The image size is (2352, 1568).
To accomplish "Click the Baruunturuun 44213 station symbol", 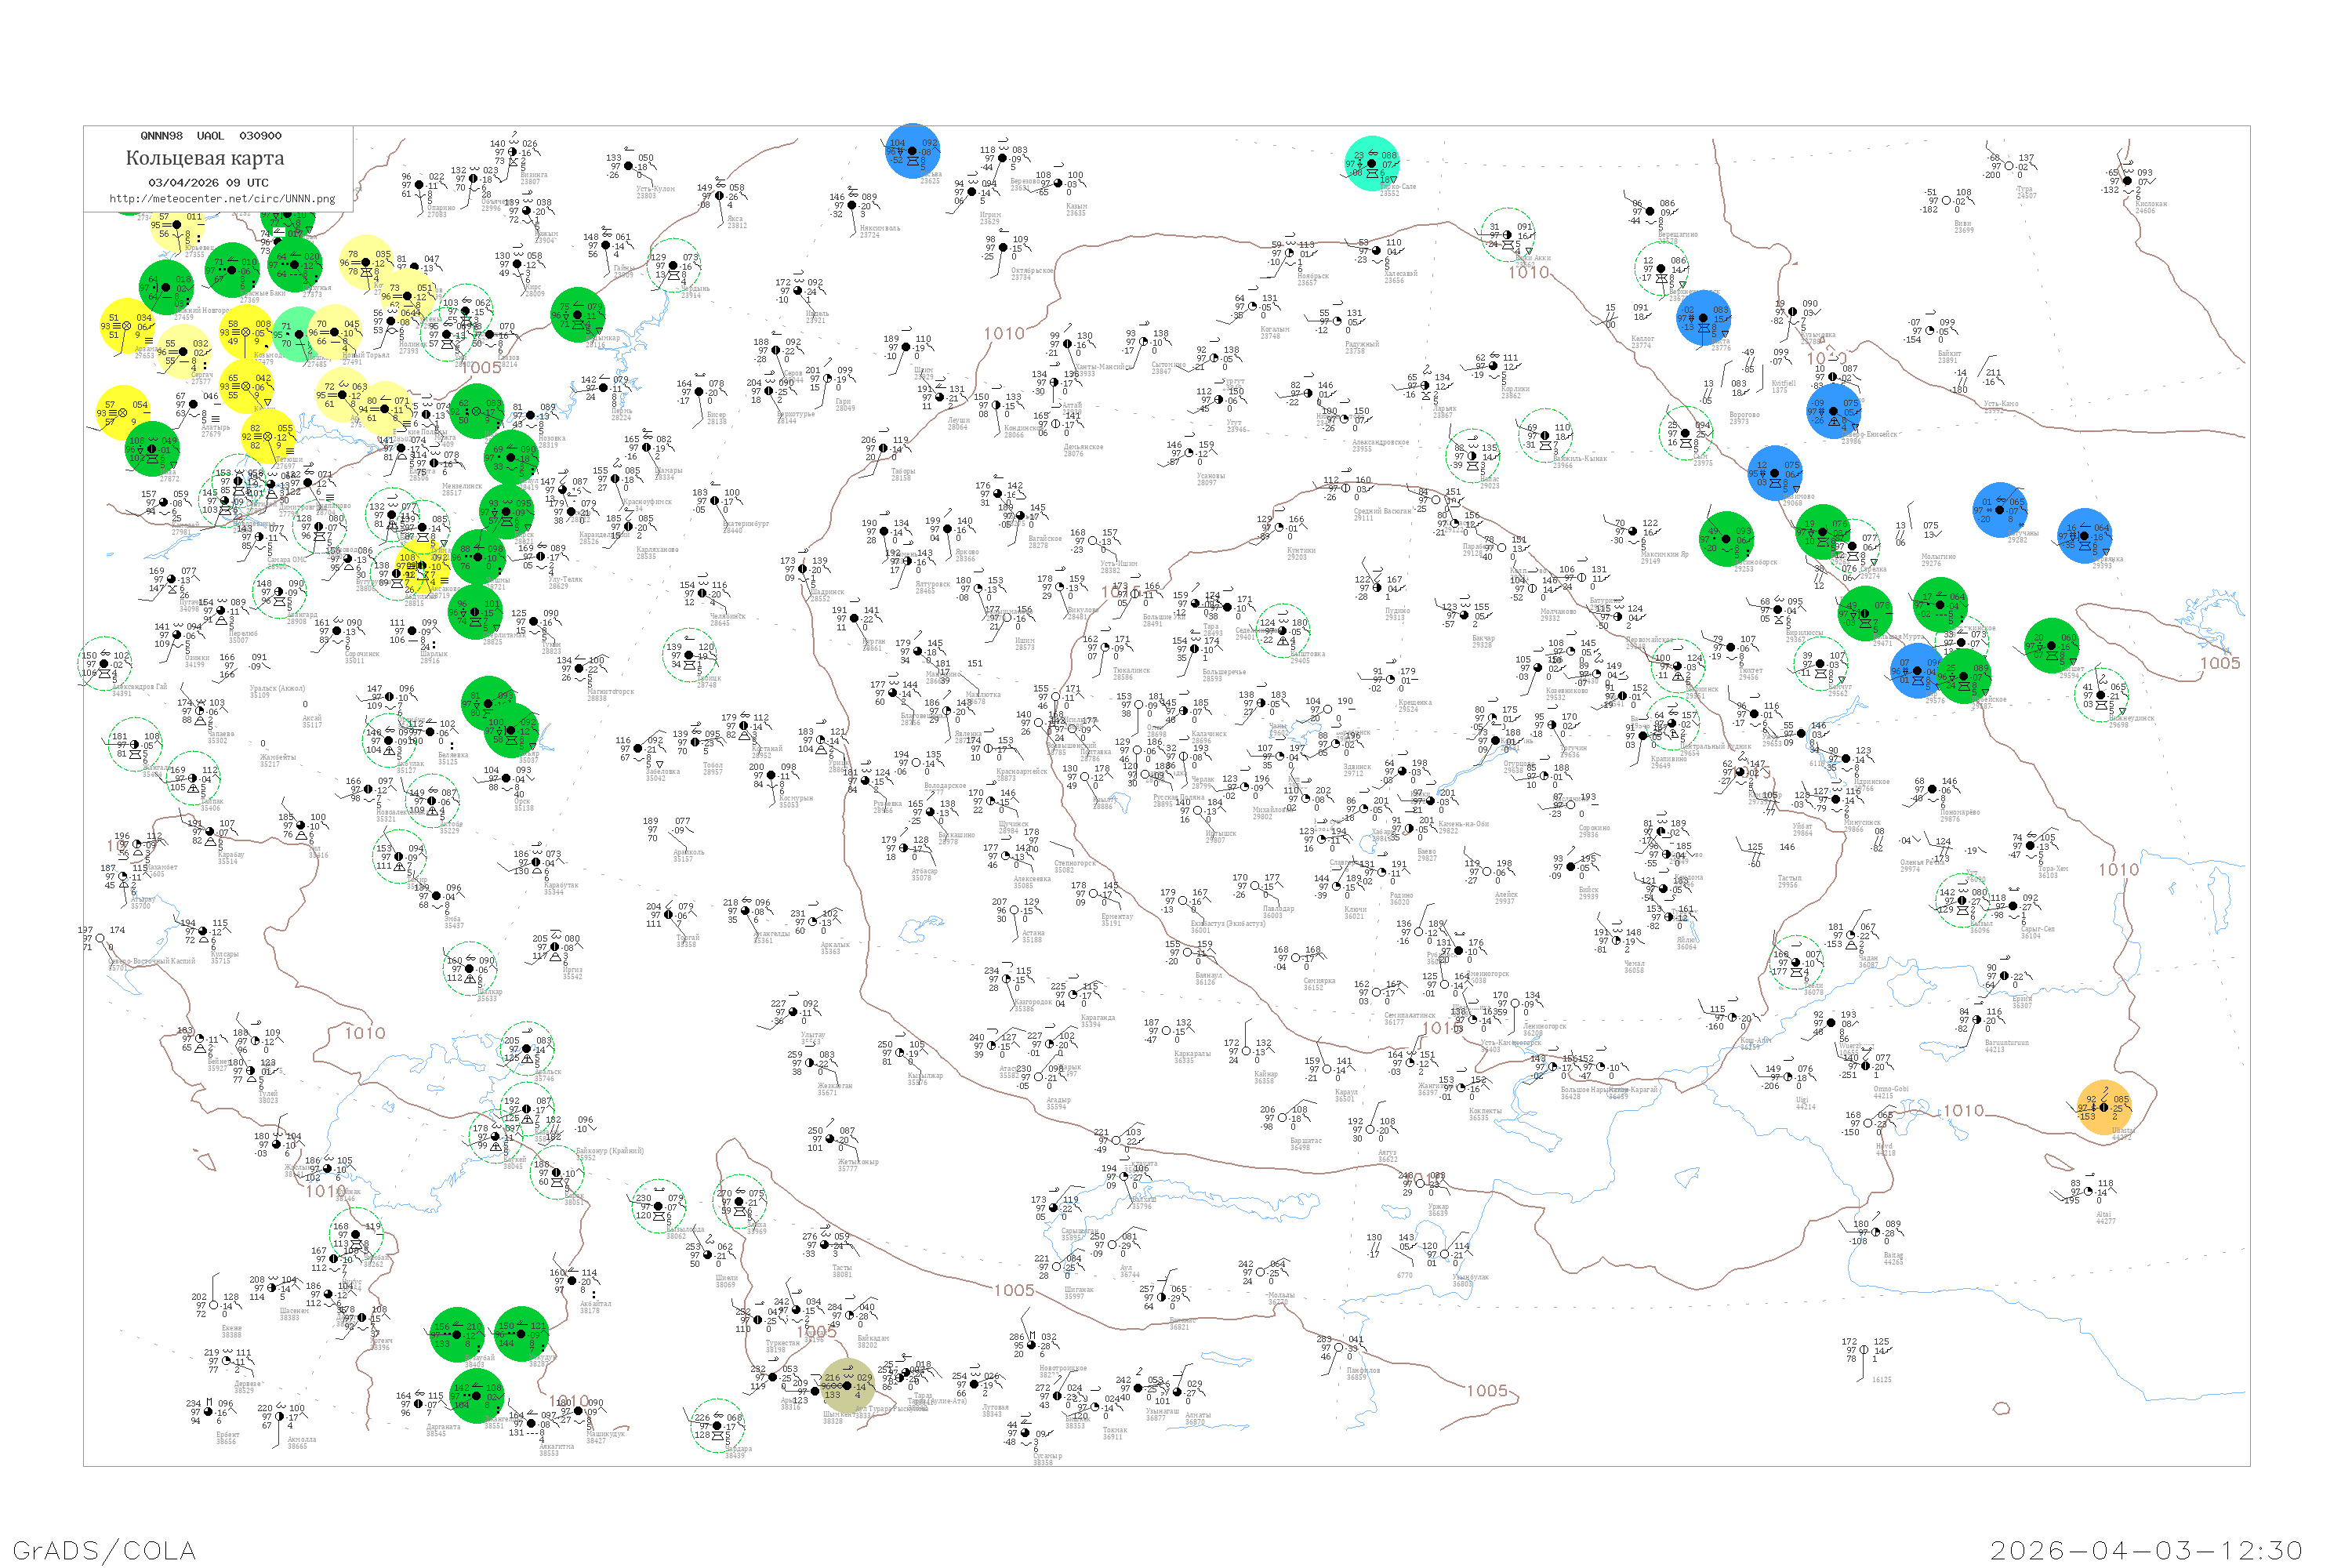I will (x=1976, y=1021).
